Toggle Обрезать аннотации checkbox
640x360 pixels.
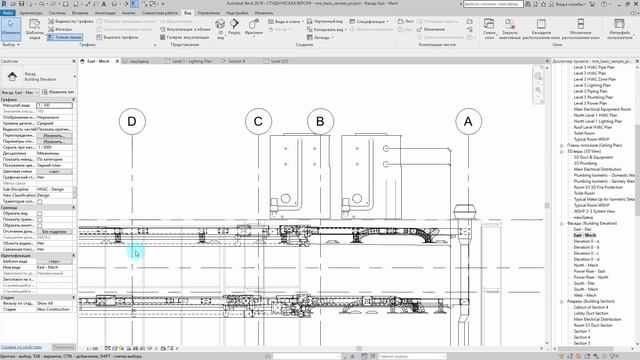[40, 225]
